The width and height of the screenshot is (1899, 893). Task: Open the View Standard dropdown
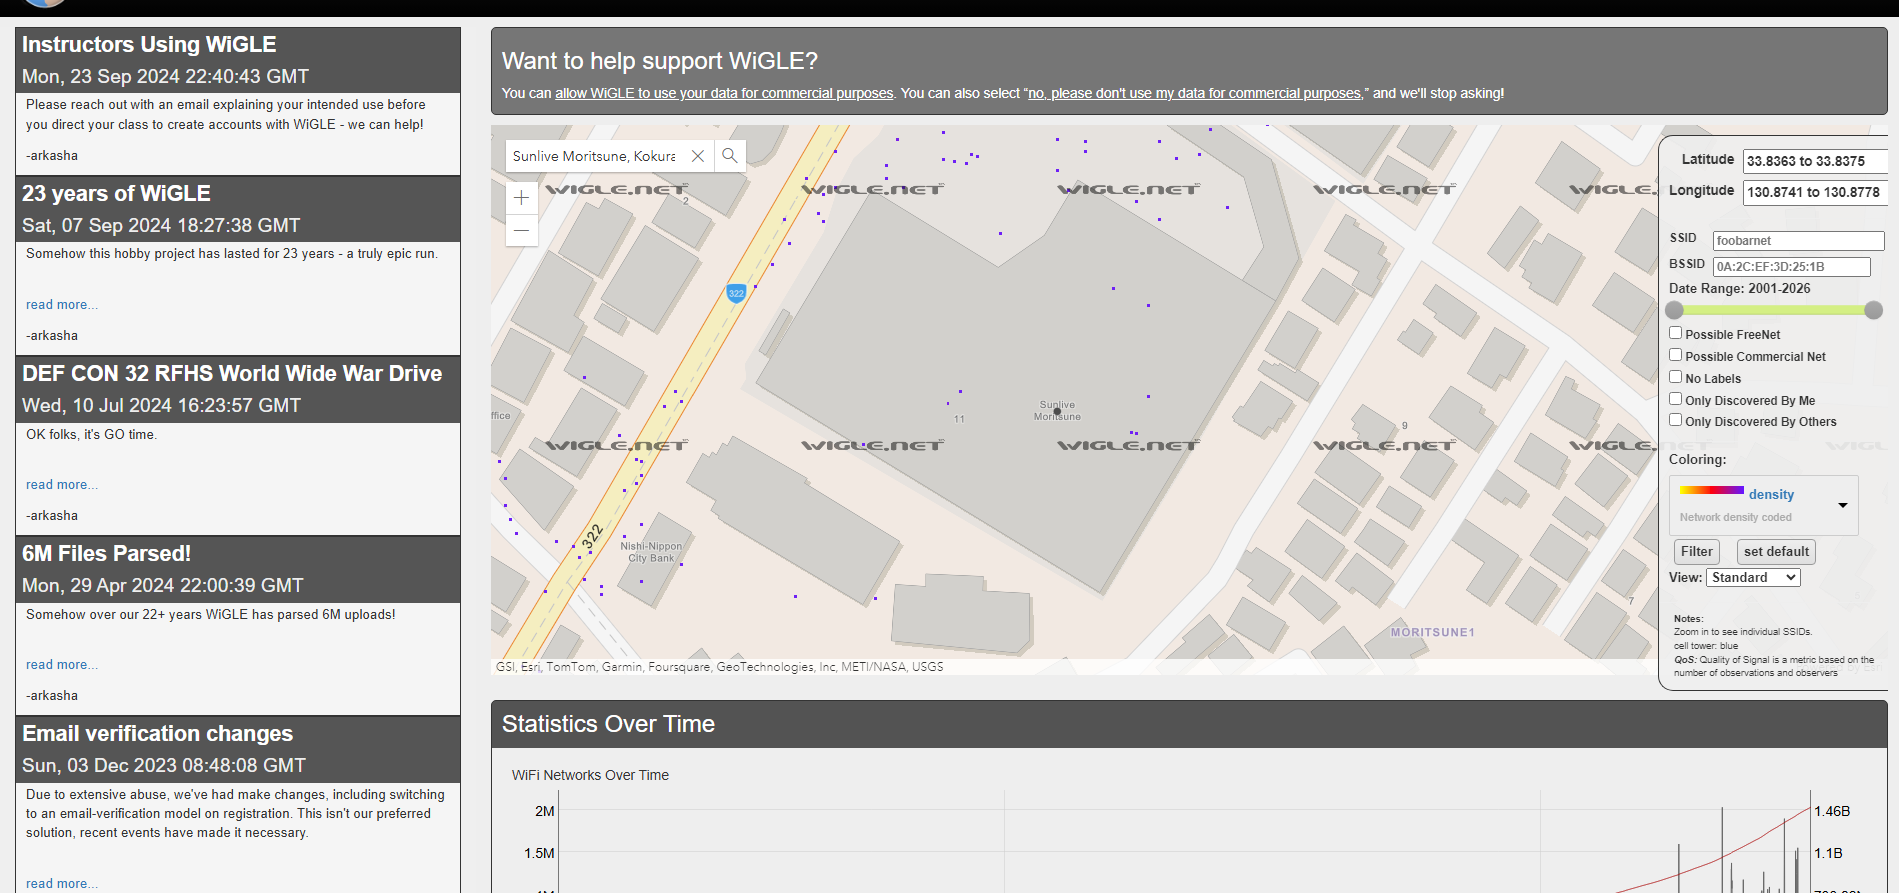(1753, 578)
